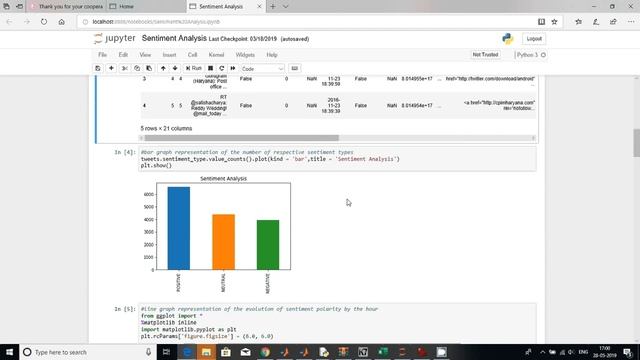Click the Logout button

click(534, 39)
